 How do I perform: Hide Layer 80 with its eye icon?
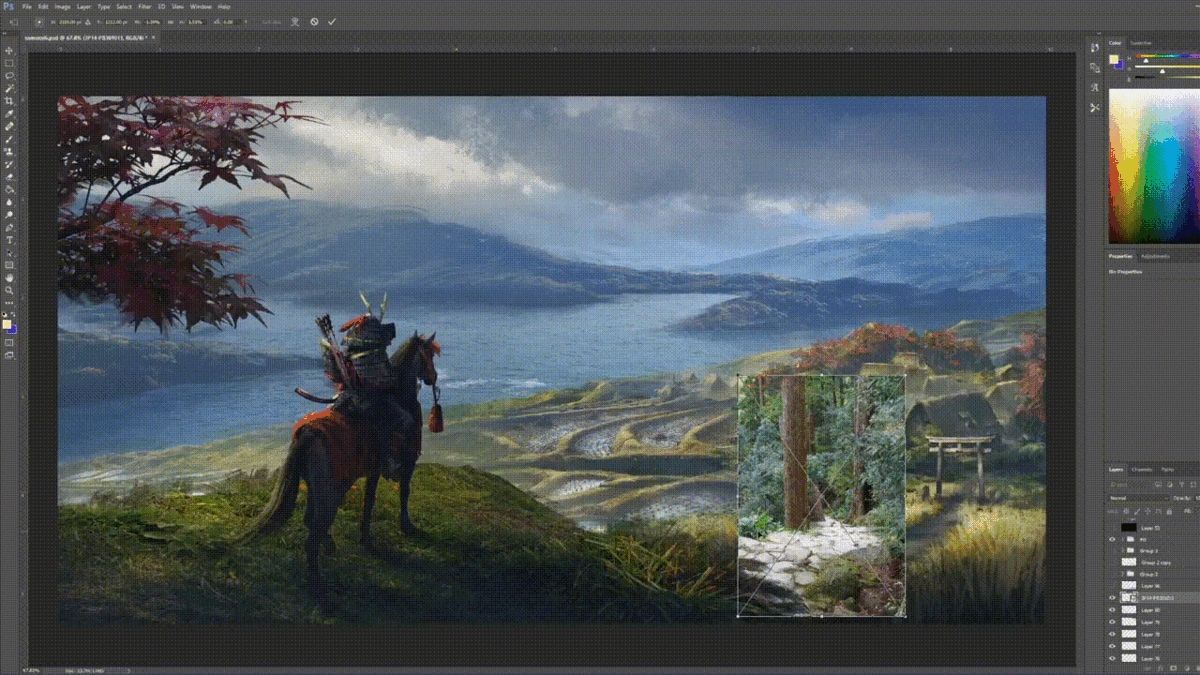(1112, 610)
